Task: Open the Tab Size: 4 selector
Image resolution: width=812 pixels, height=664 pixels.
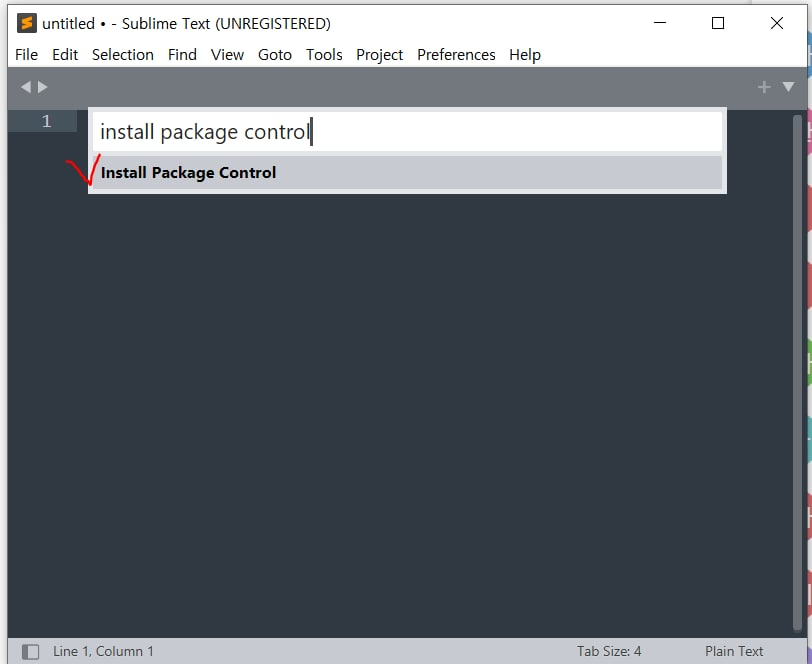Action: point(609,651)
